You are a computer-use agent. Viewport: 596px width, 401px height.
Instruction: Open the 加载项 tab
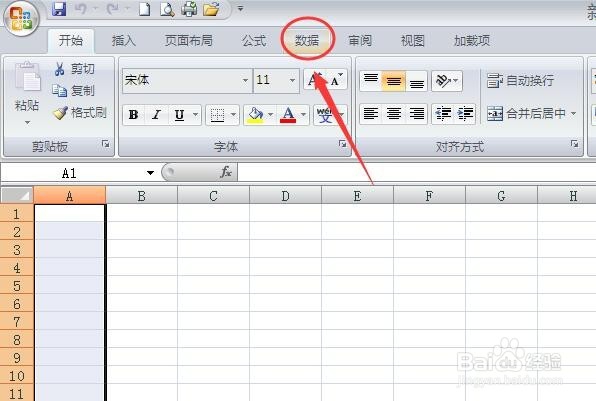click(472, 40)
